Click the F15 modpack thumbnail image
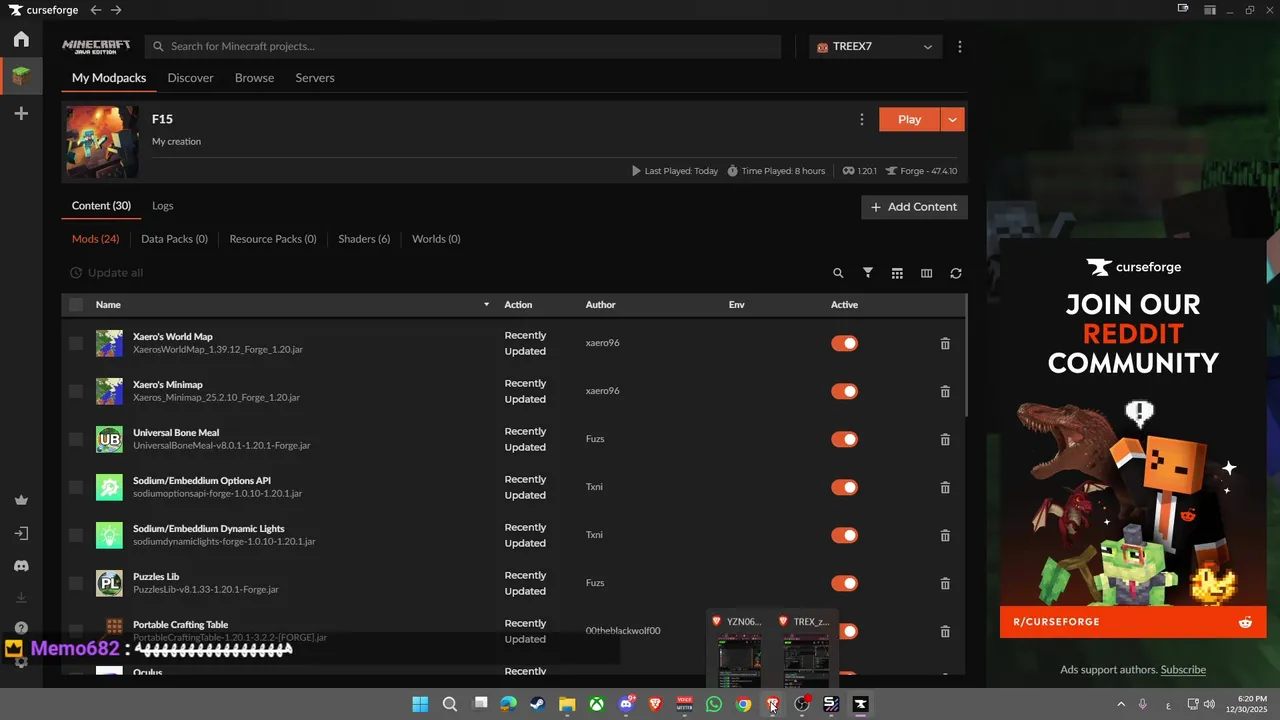The image size is (1280, 720). pos(102,142)
